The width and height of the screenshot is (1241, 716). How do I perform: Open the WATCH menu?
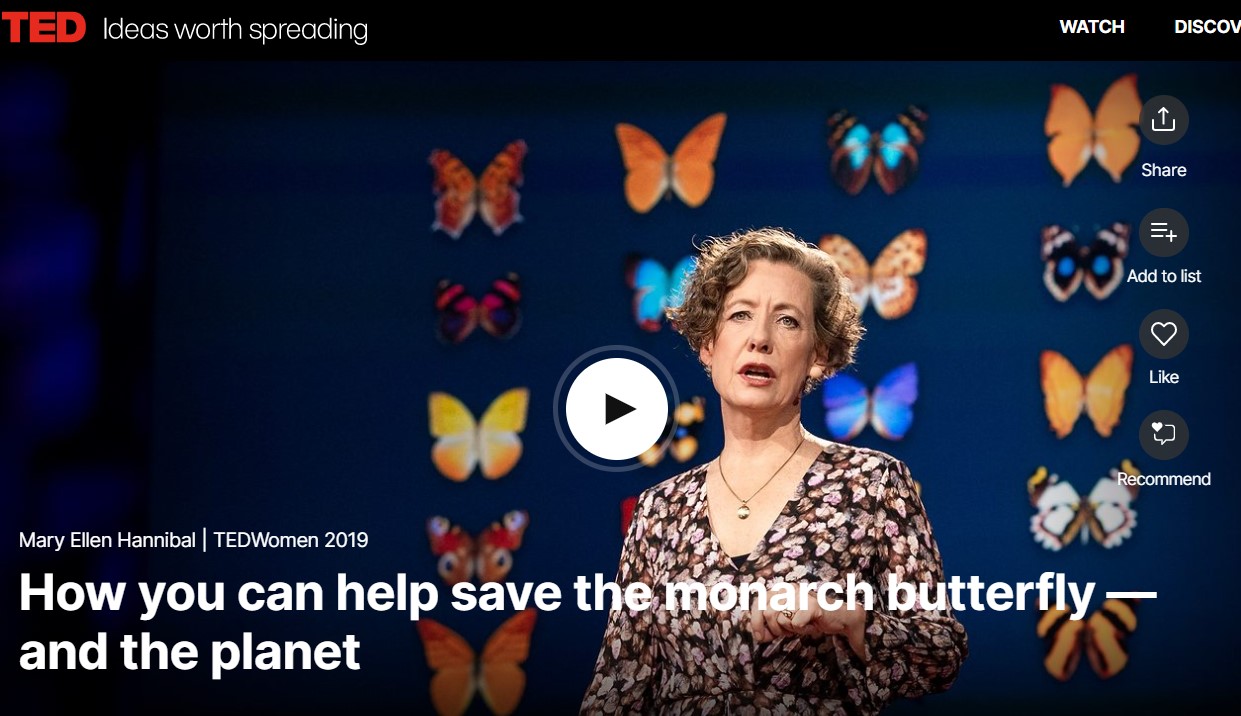(x=1092, y=27)
